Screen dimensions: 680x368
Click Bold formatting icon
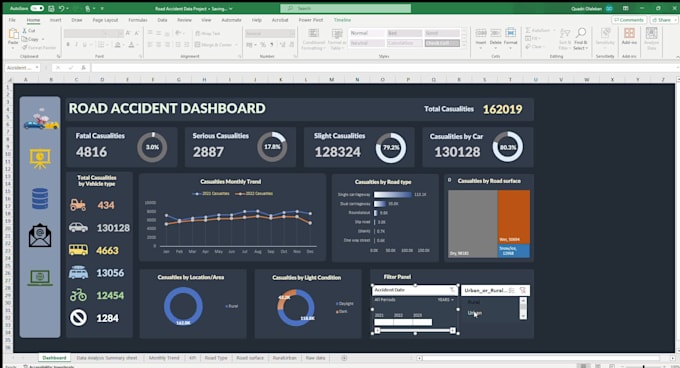point(68,45)
